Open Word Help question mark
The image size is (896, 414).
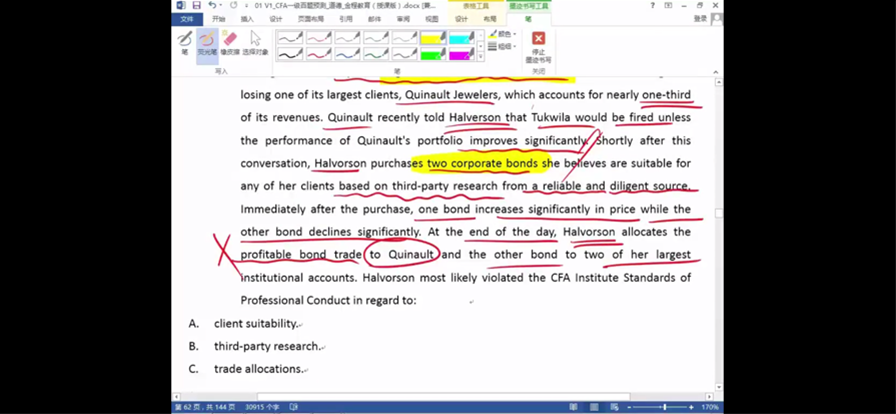click(653, 5)
